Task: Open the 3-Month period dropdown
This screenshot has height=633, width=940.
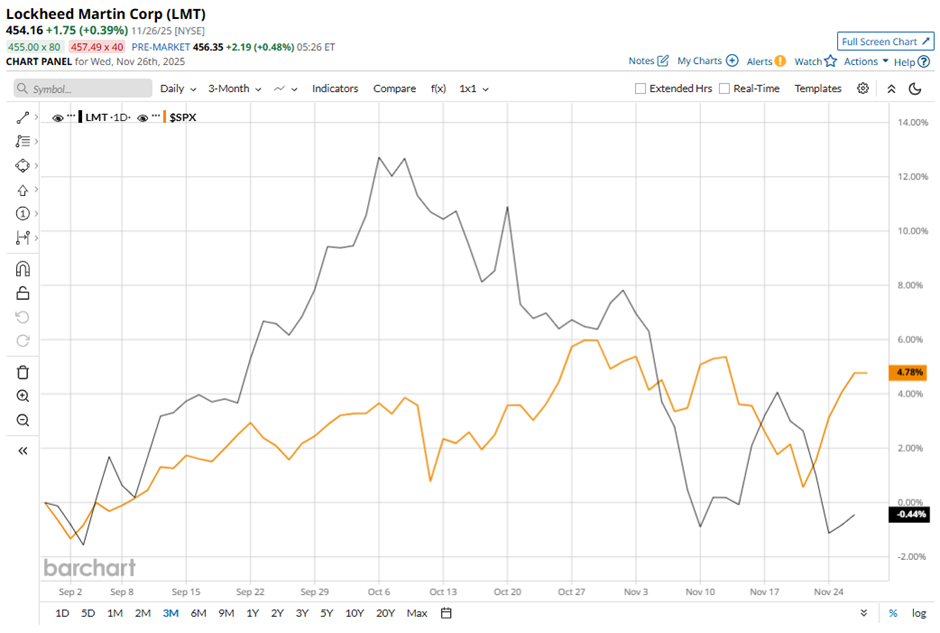Action: point(234,89)
